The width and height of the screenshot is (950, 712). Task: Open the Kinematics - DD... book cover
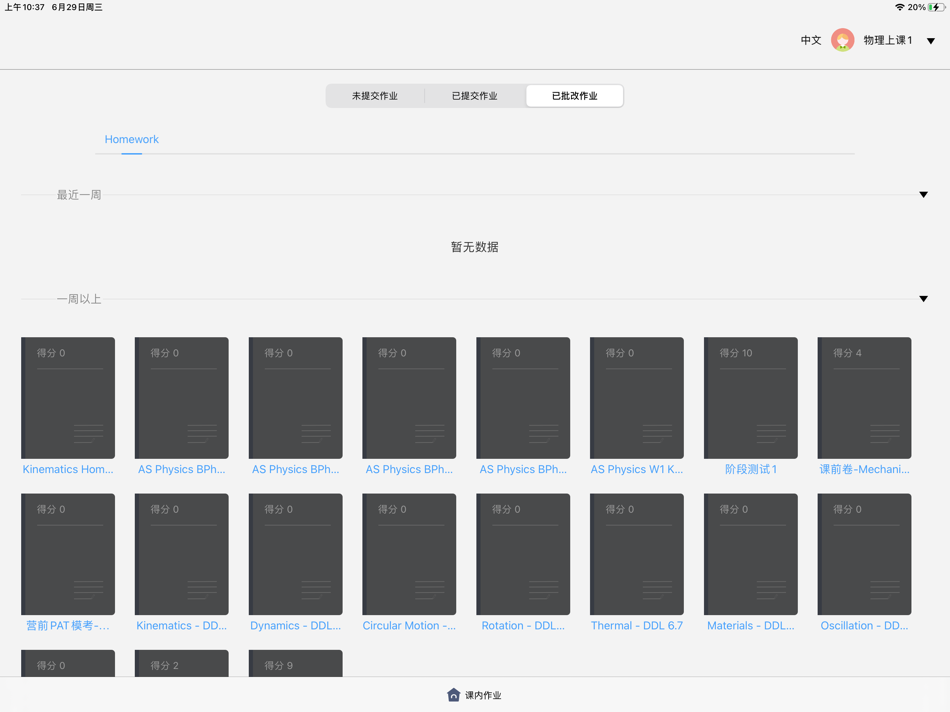tap(182, 554)
